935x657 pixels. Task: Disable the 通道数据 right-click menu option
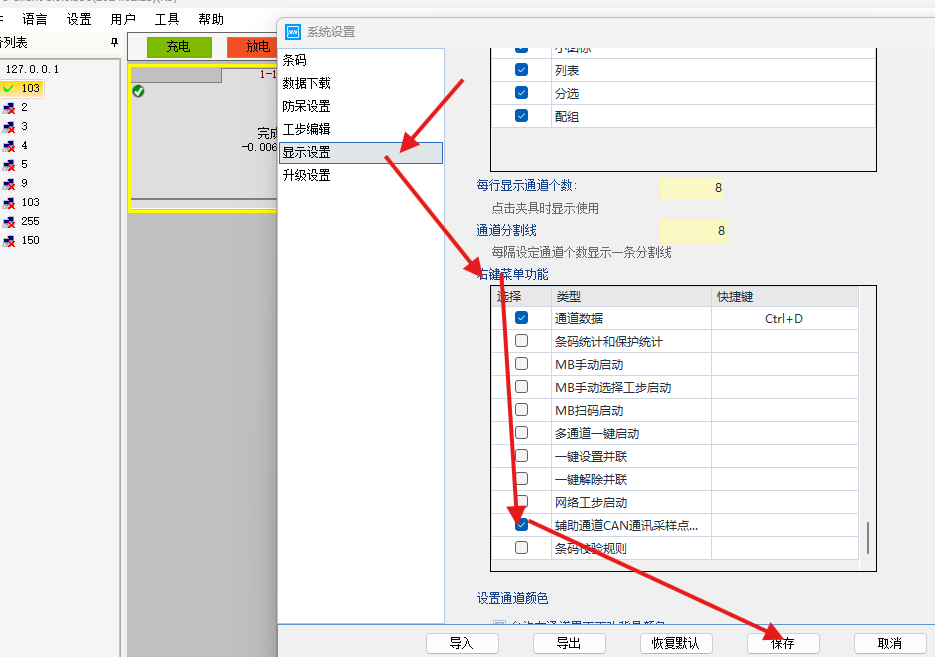(521, 317)
